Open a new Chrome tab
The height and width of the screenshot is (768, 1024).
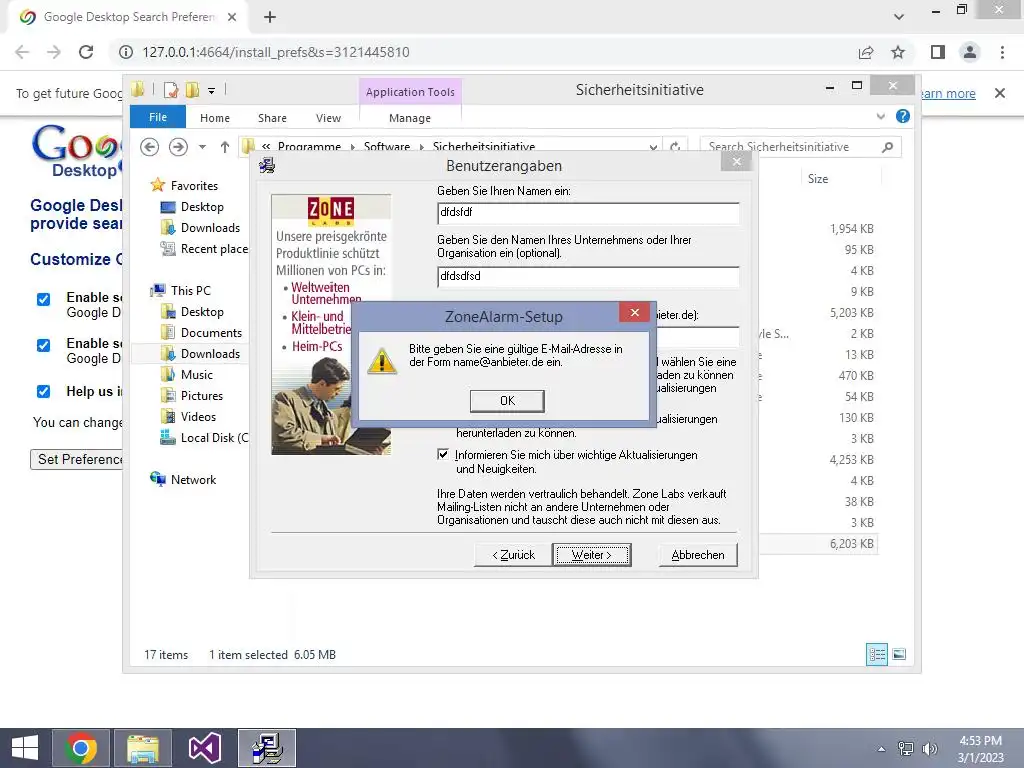(x=270, y=18)
